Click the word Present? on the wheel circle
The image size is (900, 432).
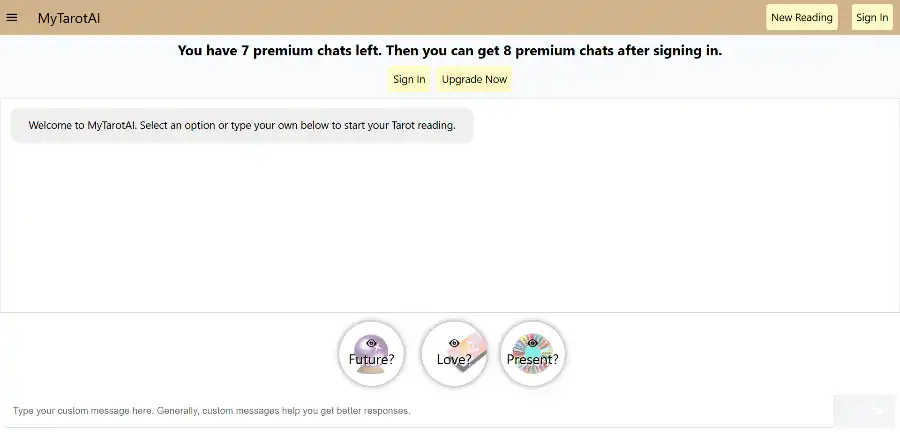[533, 359]
